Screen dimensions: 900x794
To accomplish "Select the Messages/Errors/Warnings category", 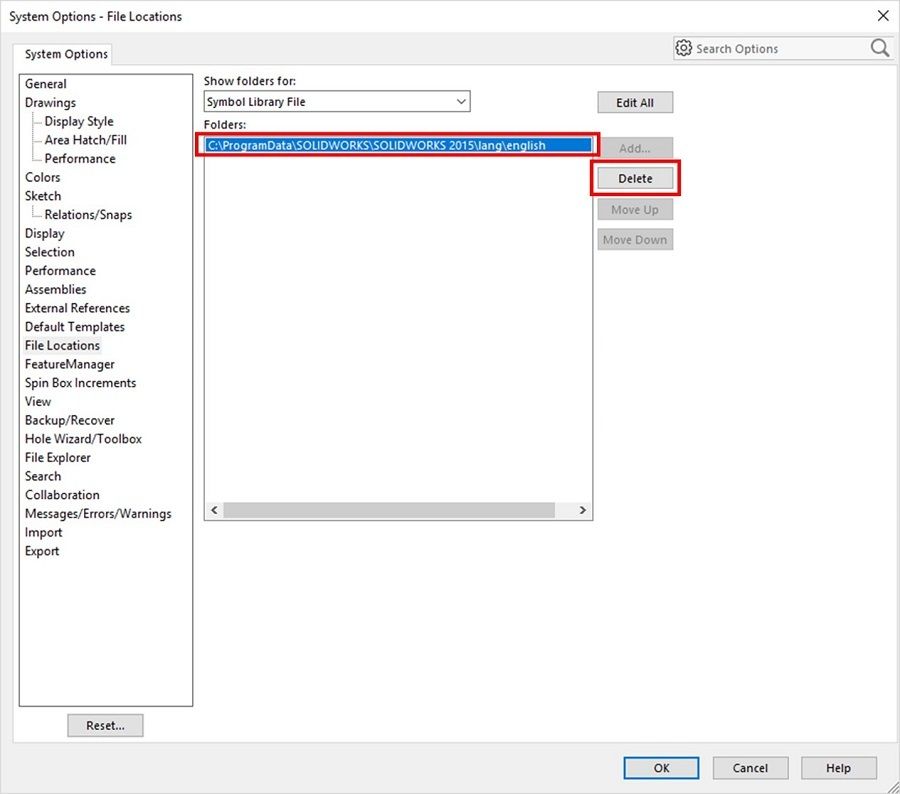I will pyautogui.click(x=98, y=514).
